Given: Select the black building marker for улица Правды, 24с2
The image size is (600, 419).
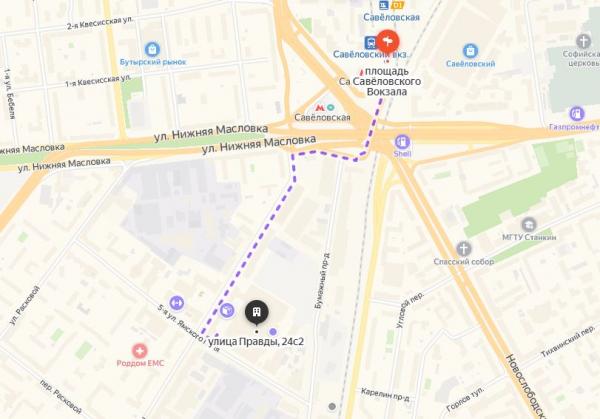Looking at the screenshot, I should pos(256,313).
